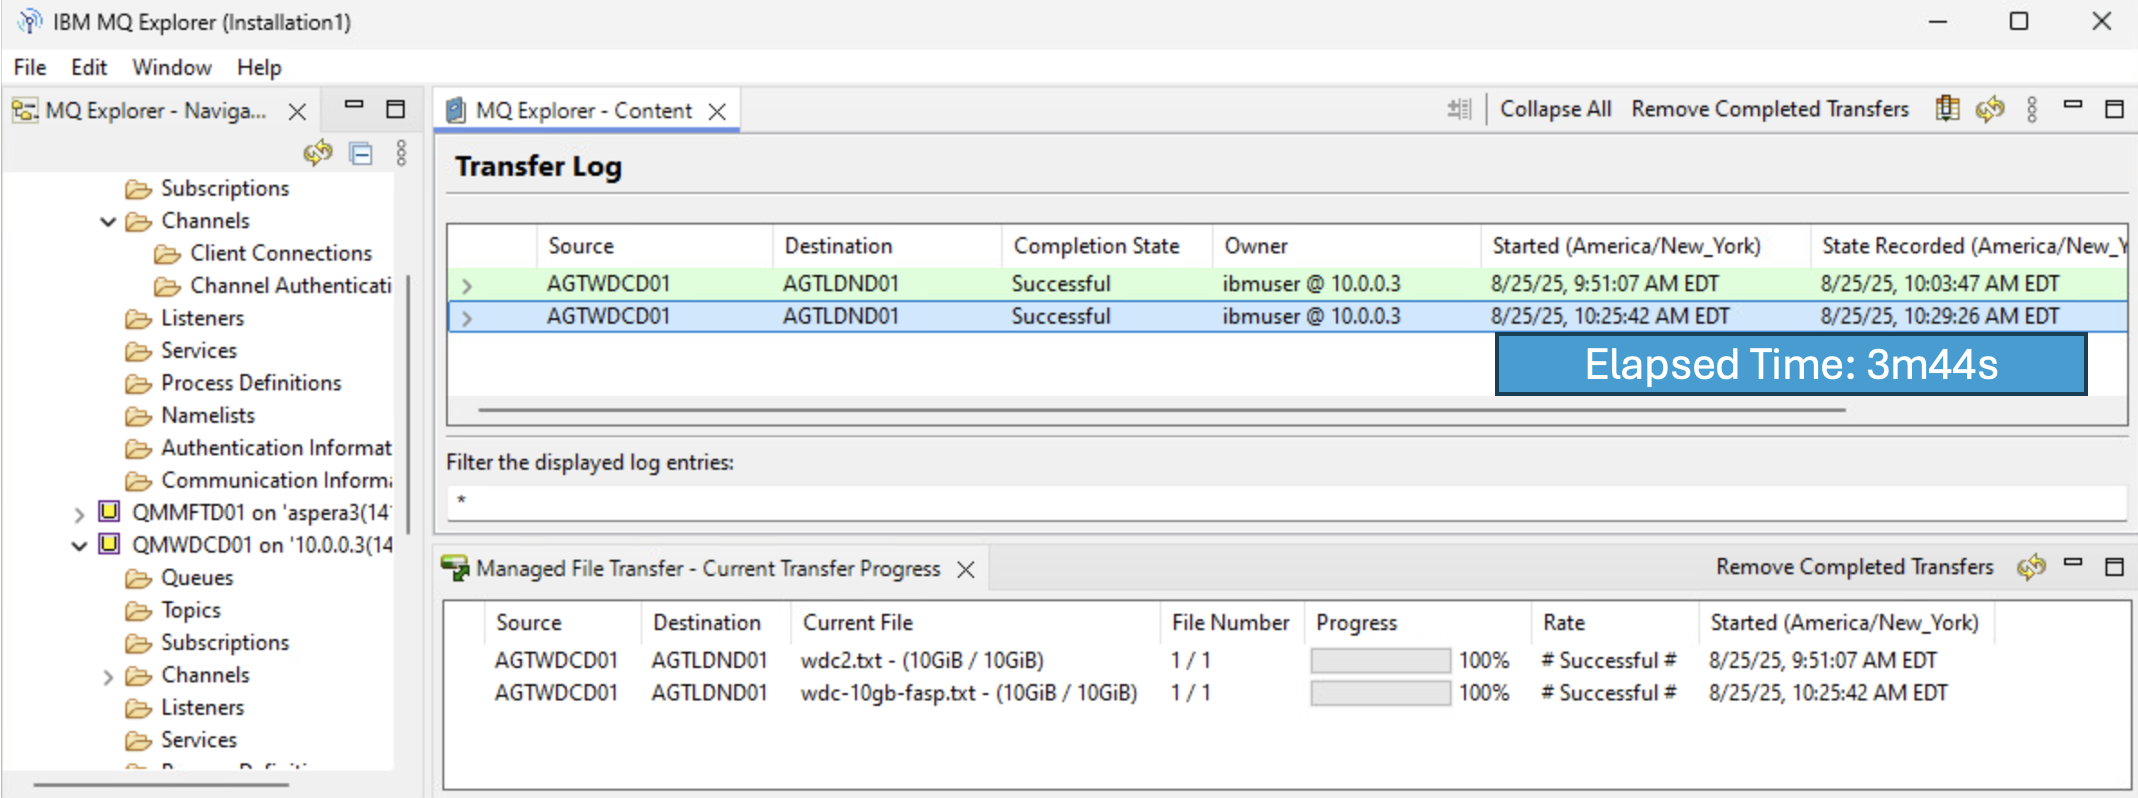Click the Navigator tree horizontal scrollbar
The image size is (2138, 798).
pos(161,785)
